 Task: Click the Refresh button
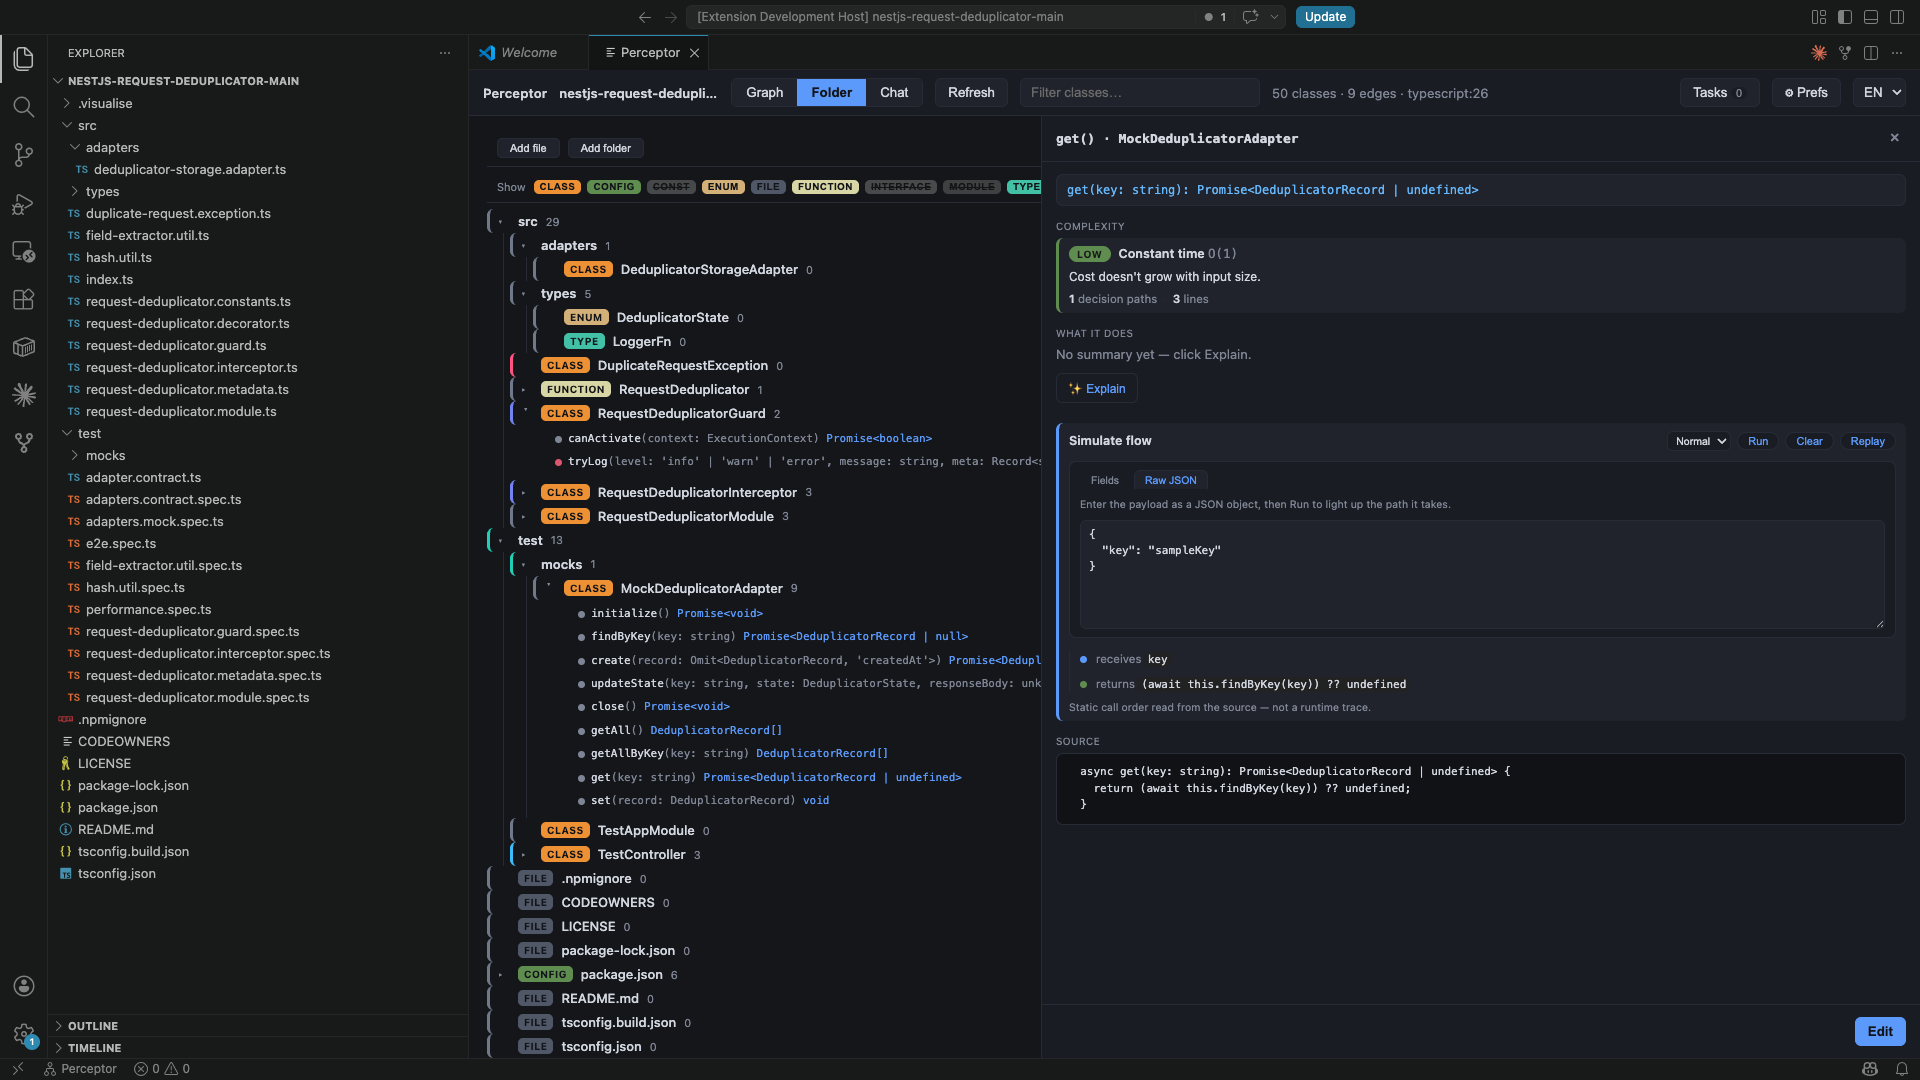click(971, 93)
